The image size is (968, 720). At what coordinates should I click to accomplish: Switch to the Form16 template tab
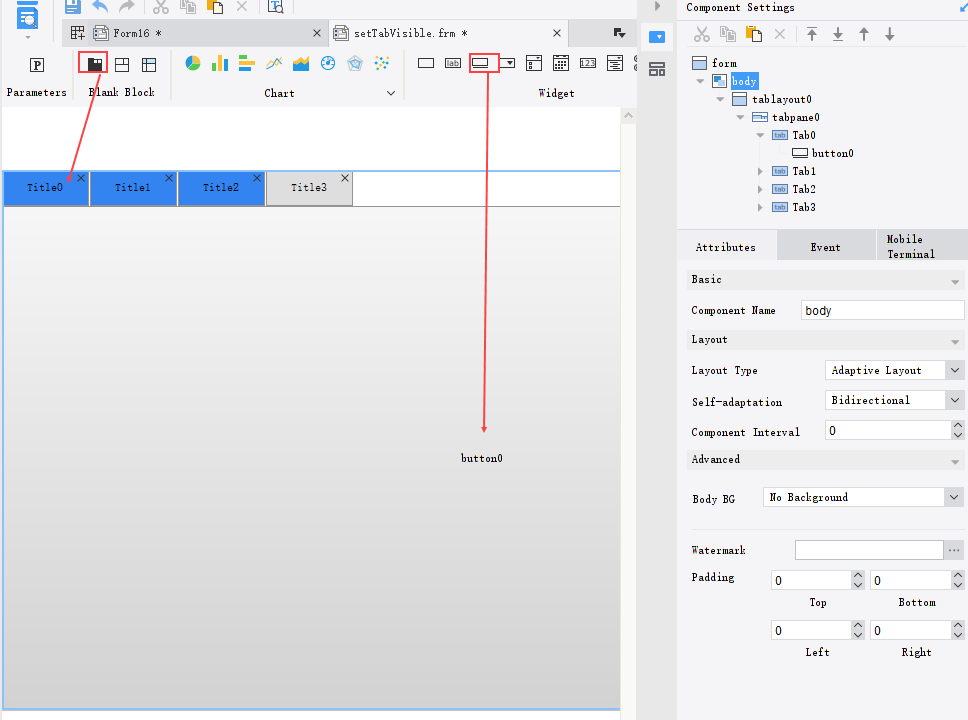coord(194,33)
